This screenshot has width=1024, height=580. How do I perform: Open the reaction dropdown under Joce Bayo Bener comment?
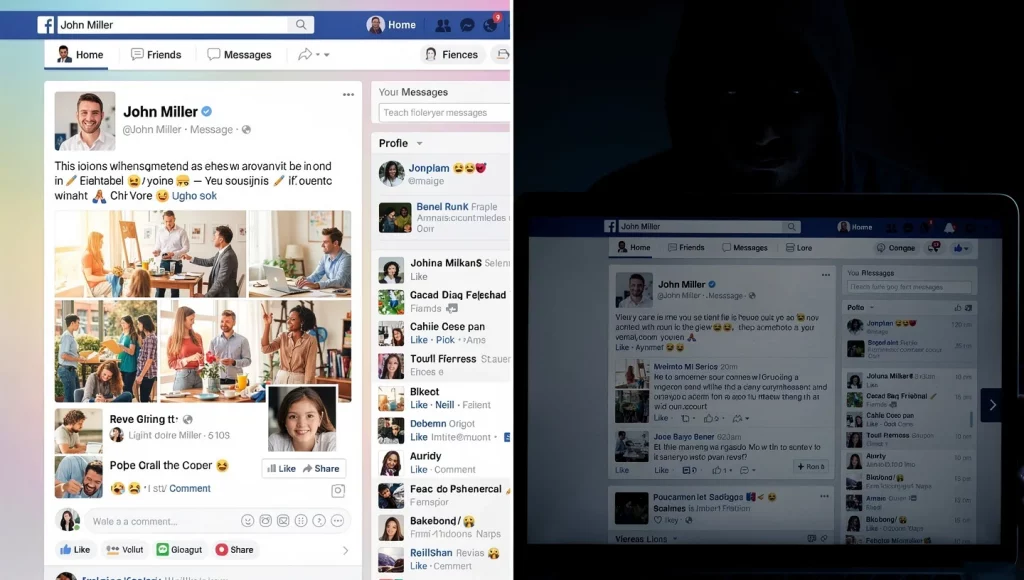[x=748, y=470]
